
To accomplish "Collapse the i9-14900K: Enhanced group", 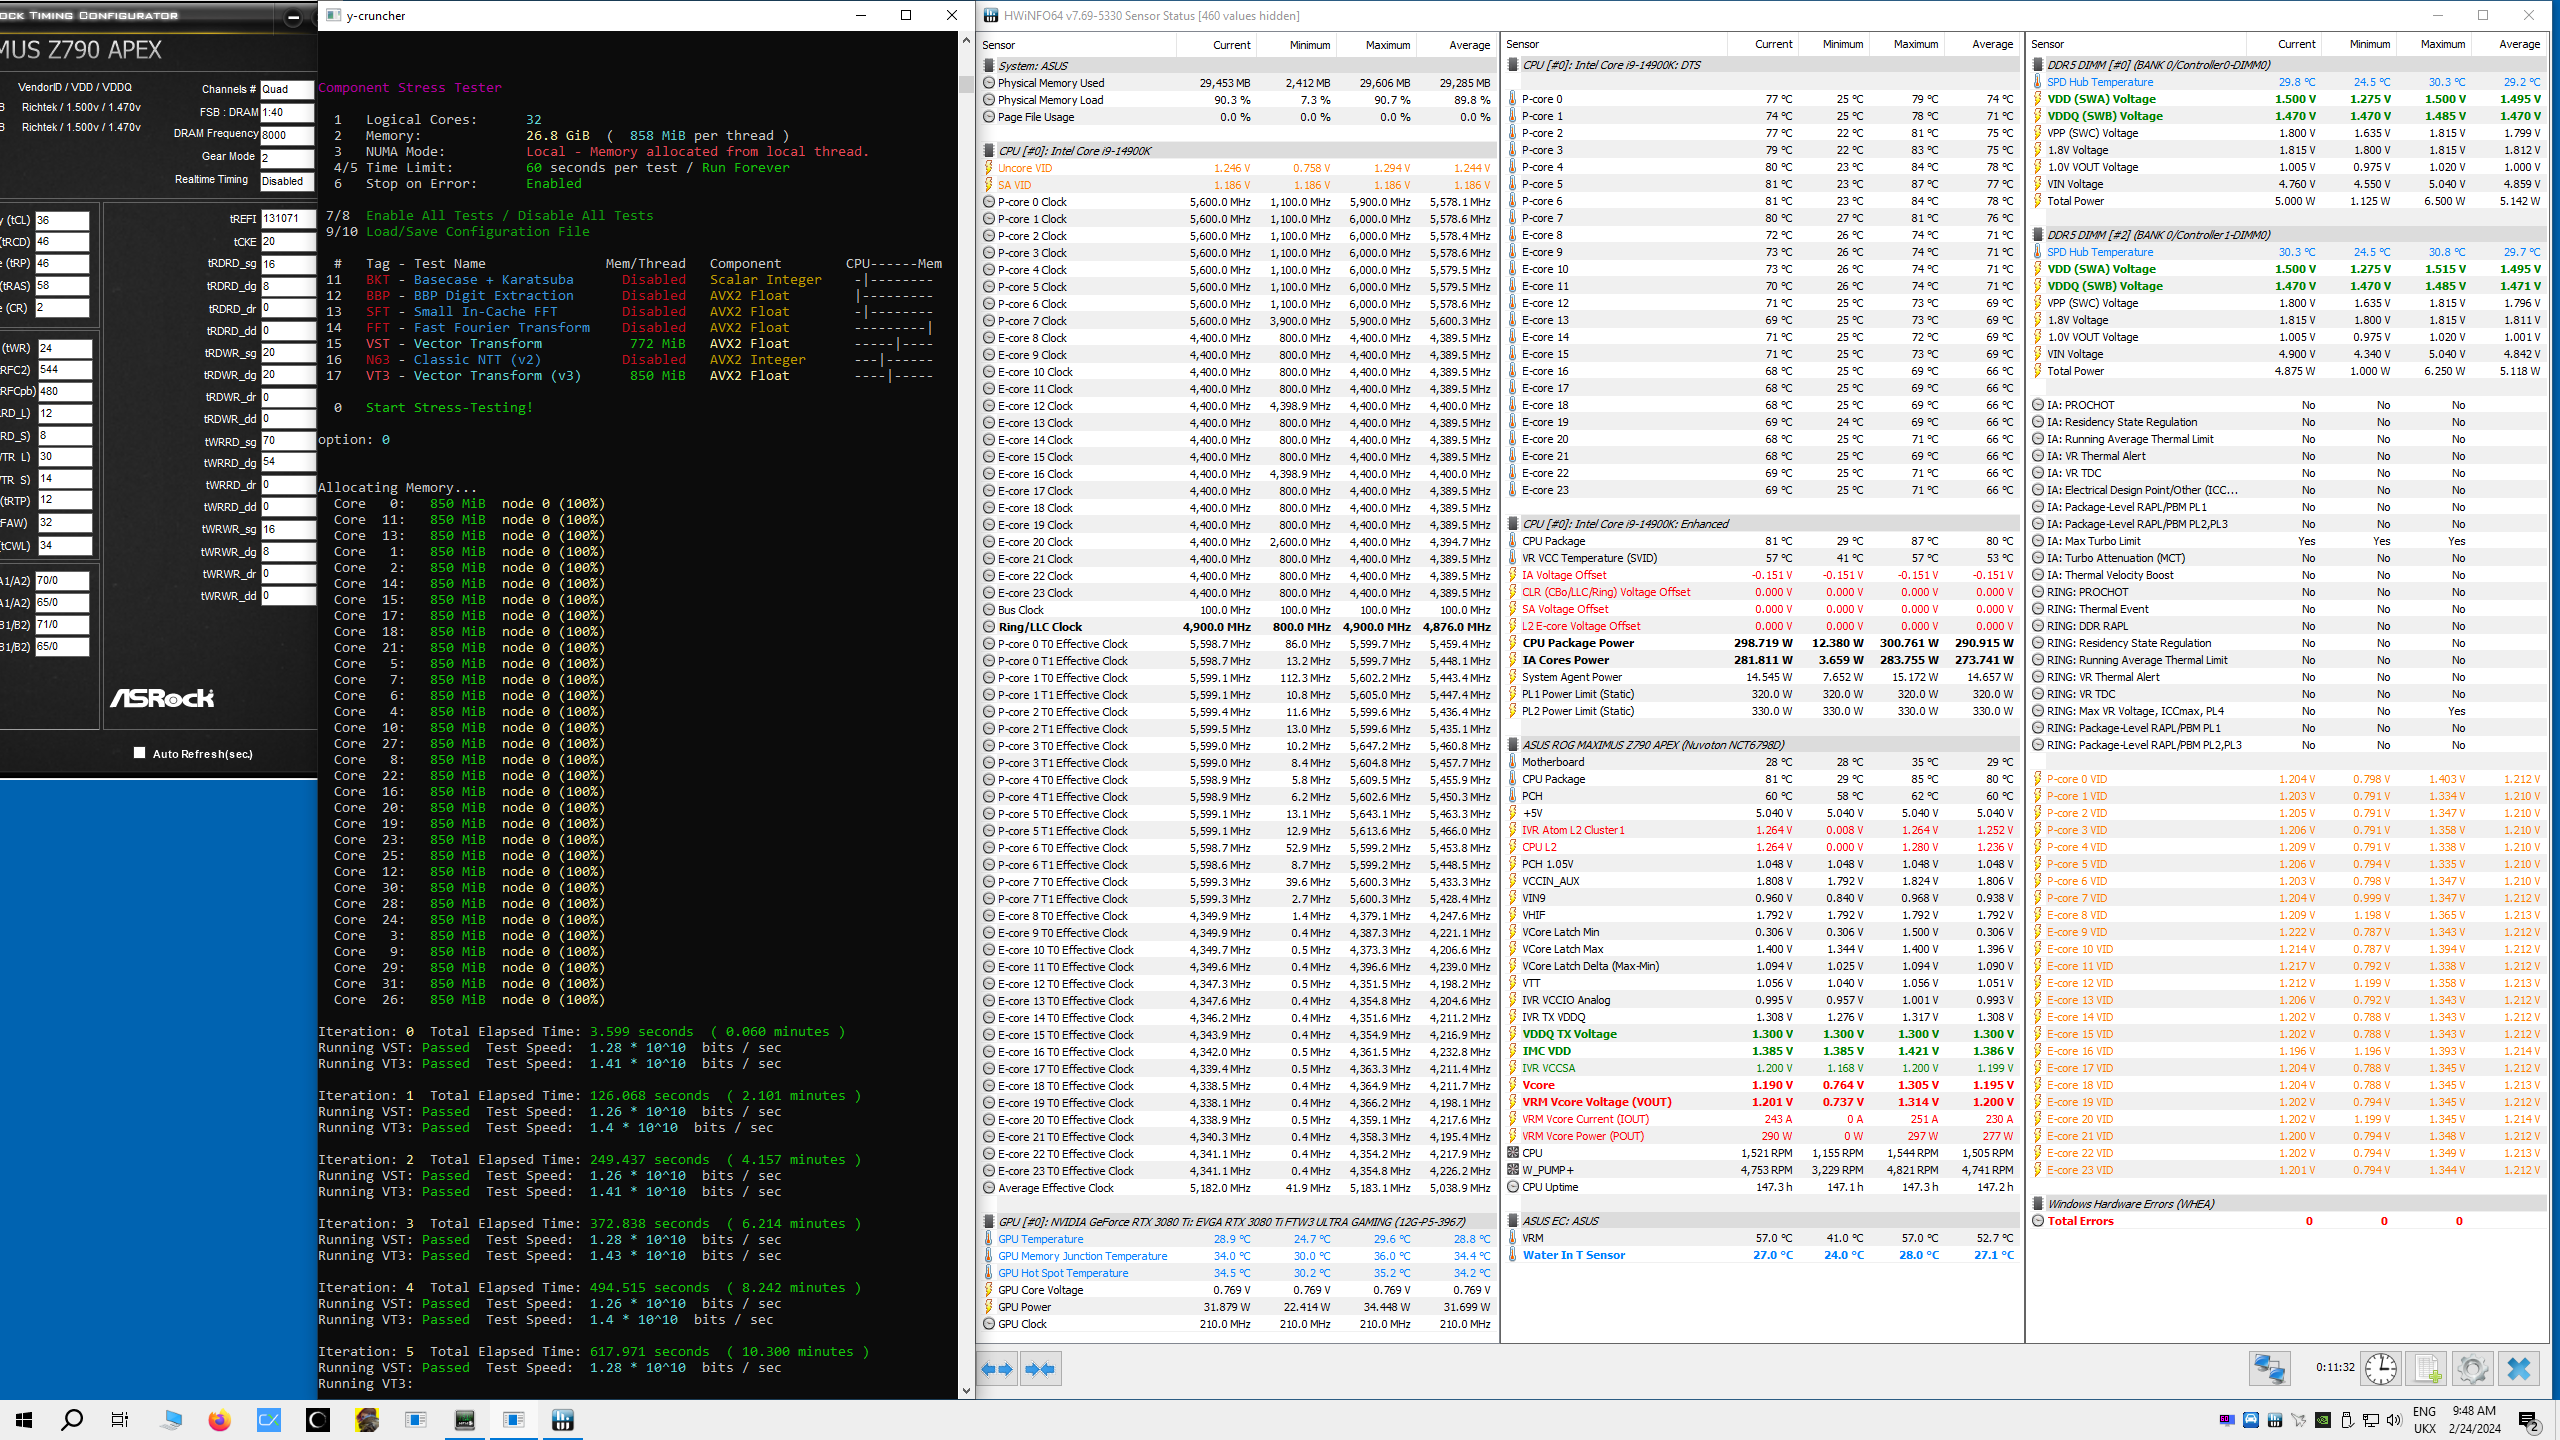I will [x=1513, y=524].
